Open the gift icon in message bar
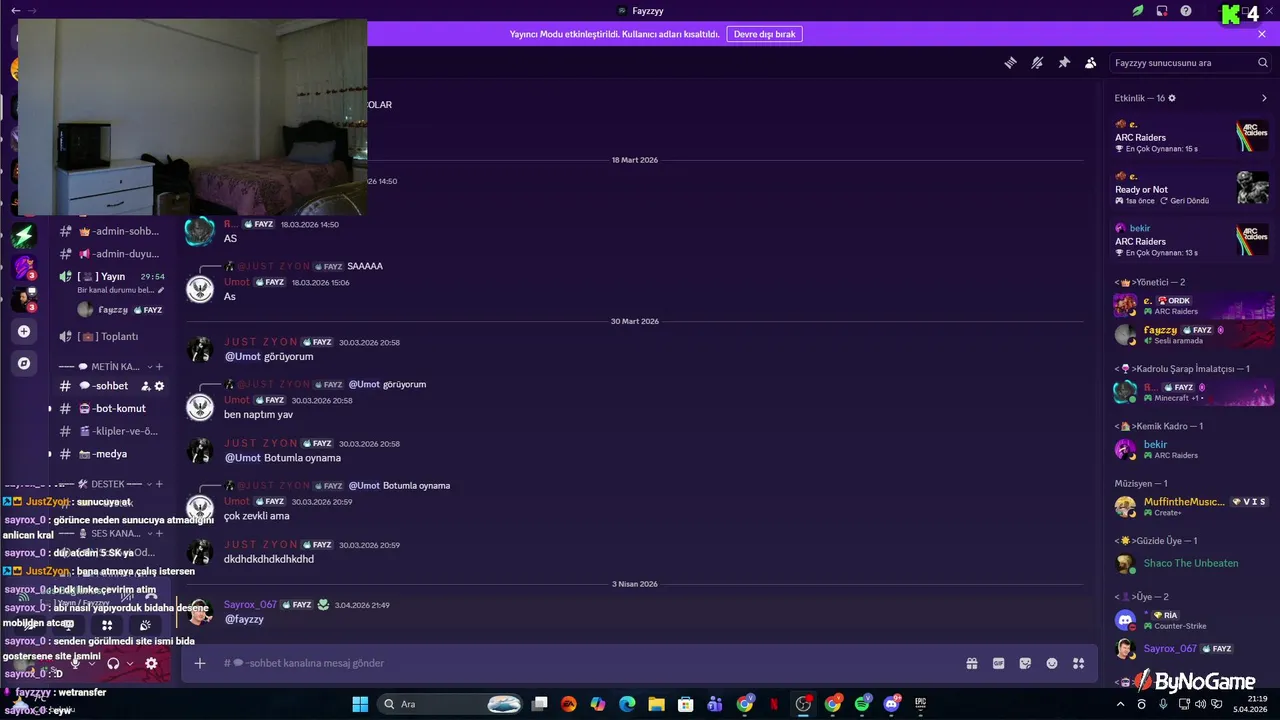The image size is (1280, 720). tap(971, 663)
